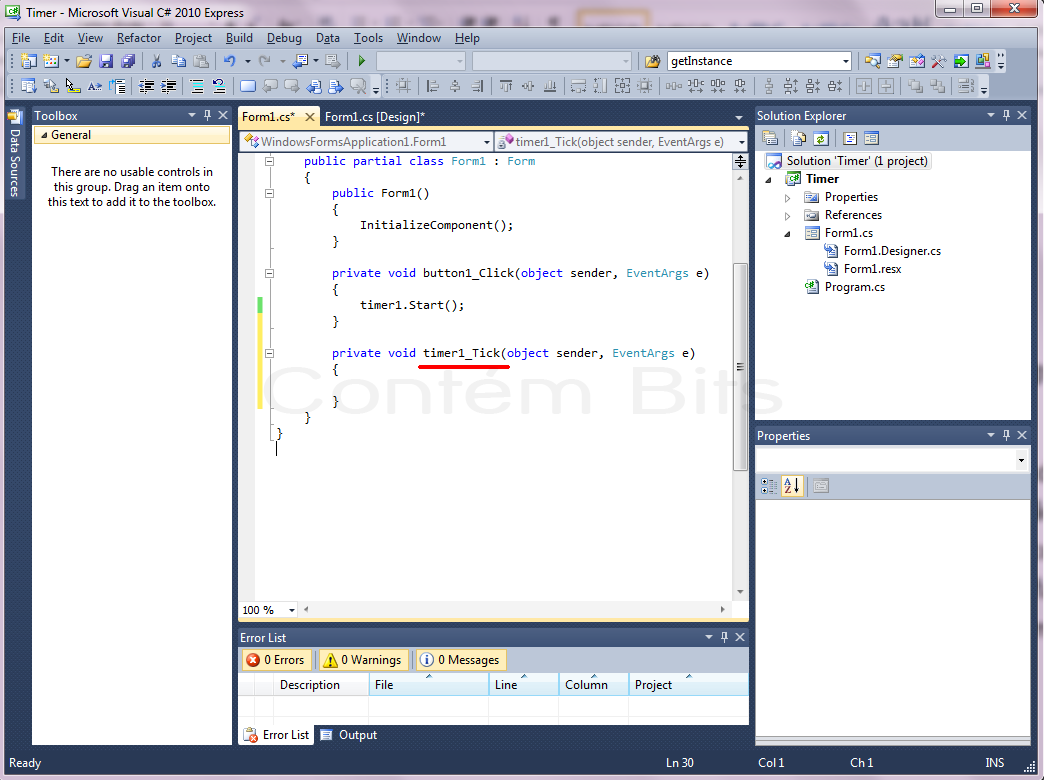Image resolution: width=1044 pixels, height=780 pixels.
Task: Toggle the 0 Errors filter button
Action: (276, 659)
